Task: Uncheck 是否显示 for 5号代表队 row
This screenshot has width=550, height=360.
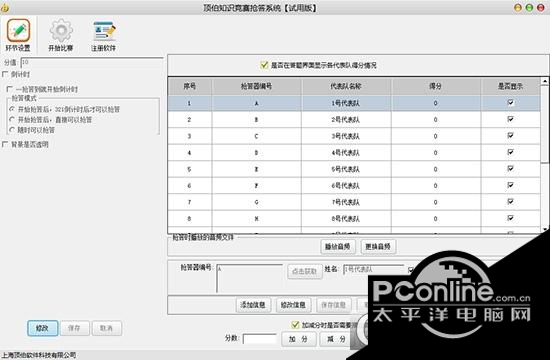Action: [x=511, y=169]
